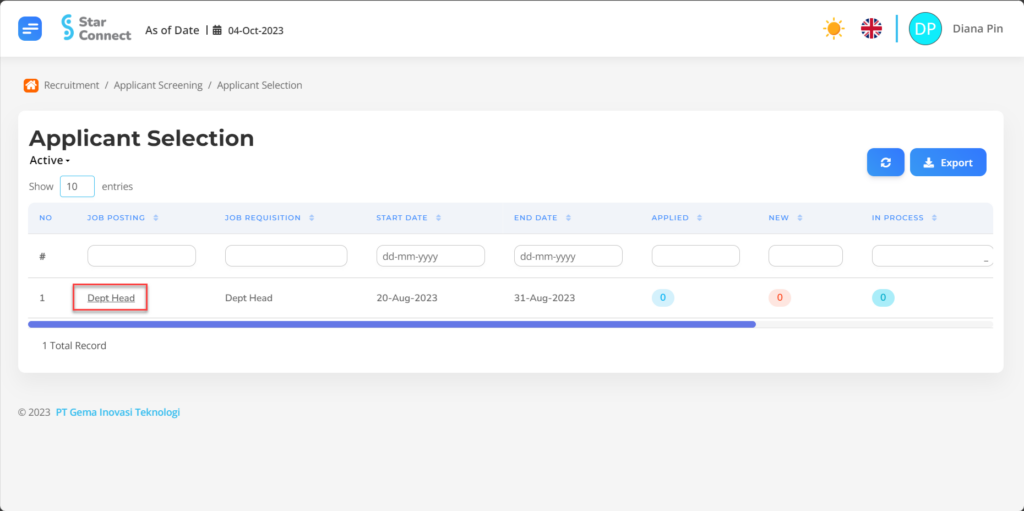Click the 31-Aug-2023 end date cell

click(545, 298)
